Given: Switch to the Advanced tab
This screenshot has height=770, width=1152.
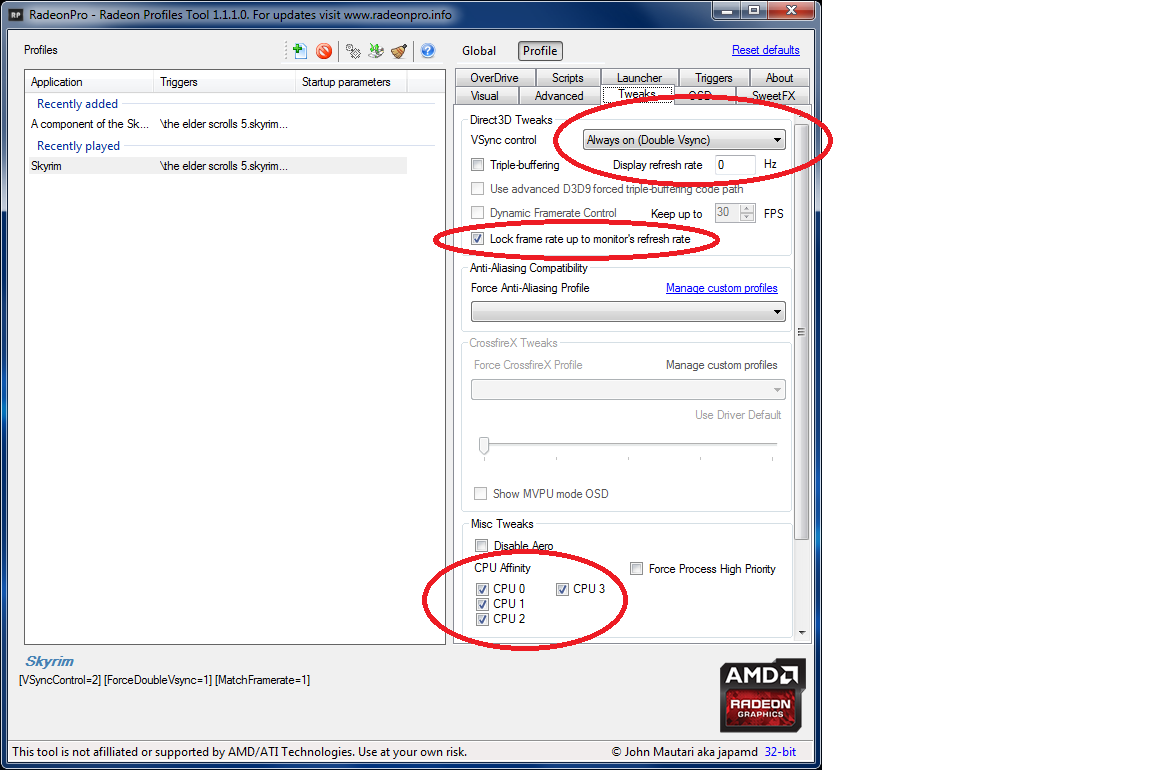Looking at the screenshot, I should (x=559, y=96).
